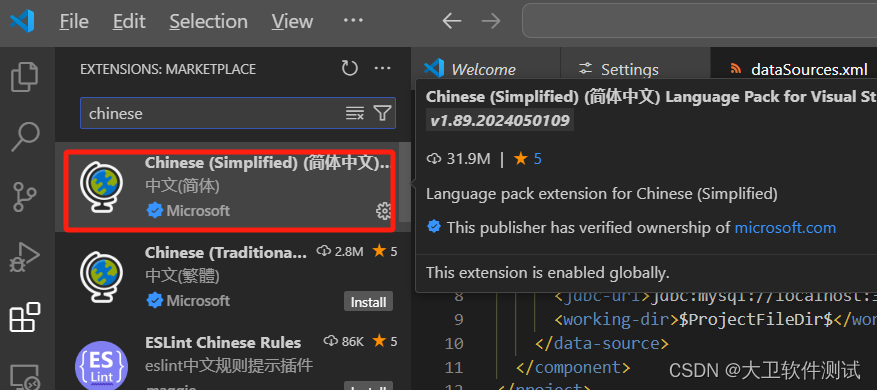Go forward with the navigation arrow
Screen dimensions: 877x390
tap(491, 21)
